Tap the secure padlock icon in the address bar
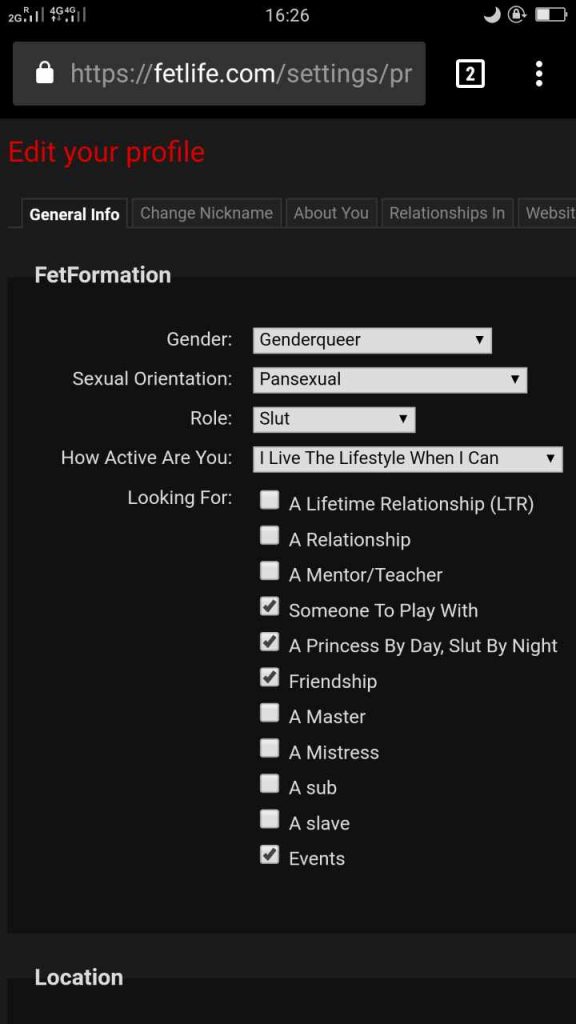This screenshot has width=576, height=1024. pyautogui.click(x=44, y=73)
